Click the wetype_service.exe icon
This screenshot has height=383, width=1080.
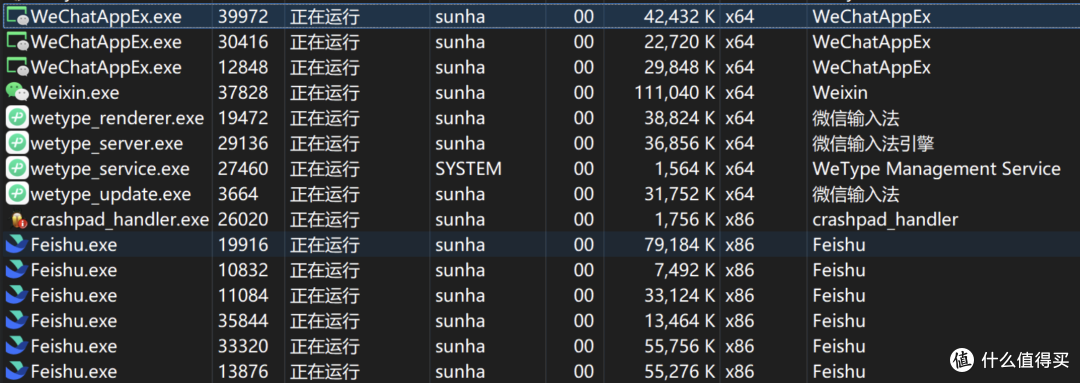point(17,169)
